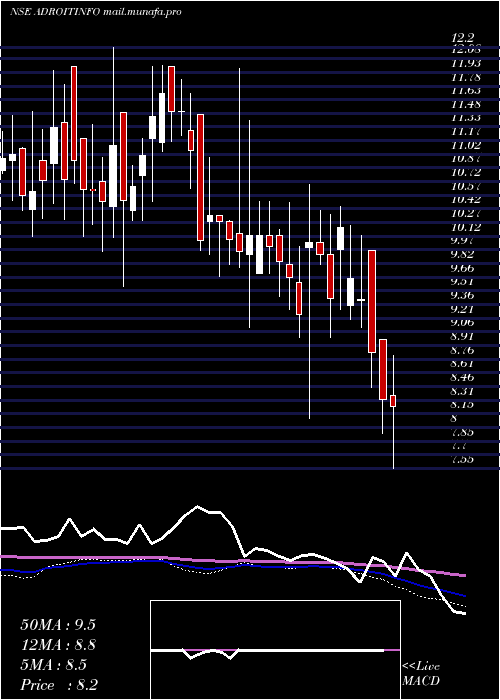The height and width of the screenshot is (700, 500).
Task: Select the 10.87 price axis label
Action: [466, 159]
